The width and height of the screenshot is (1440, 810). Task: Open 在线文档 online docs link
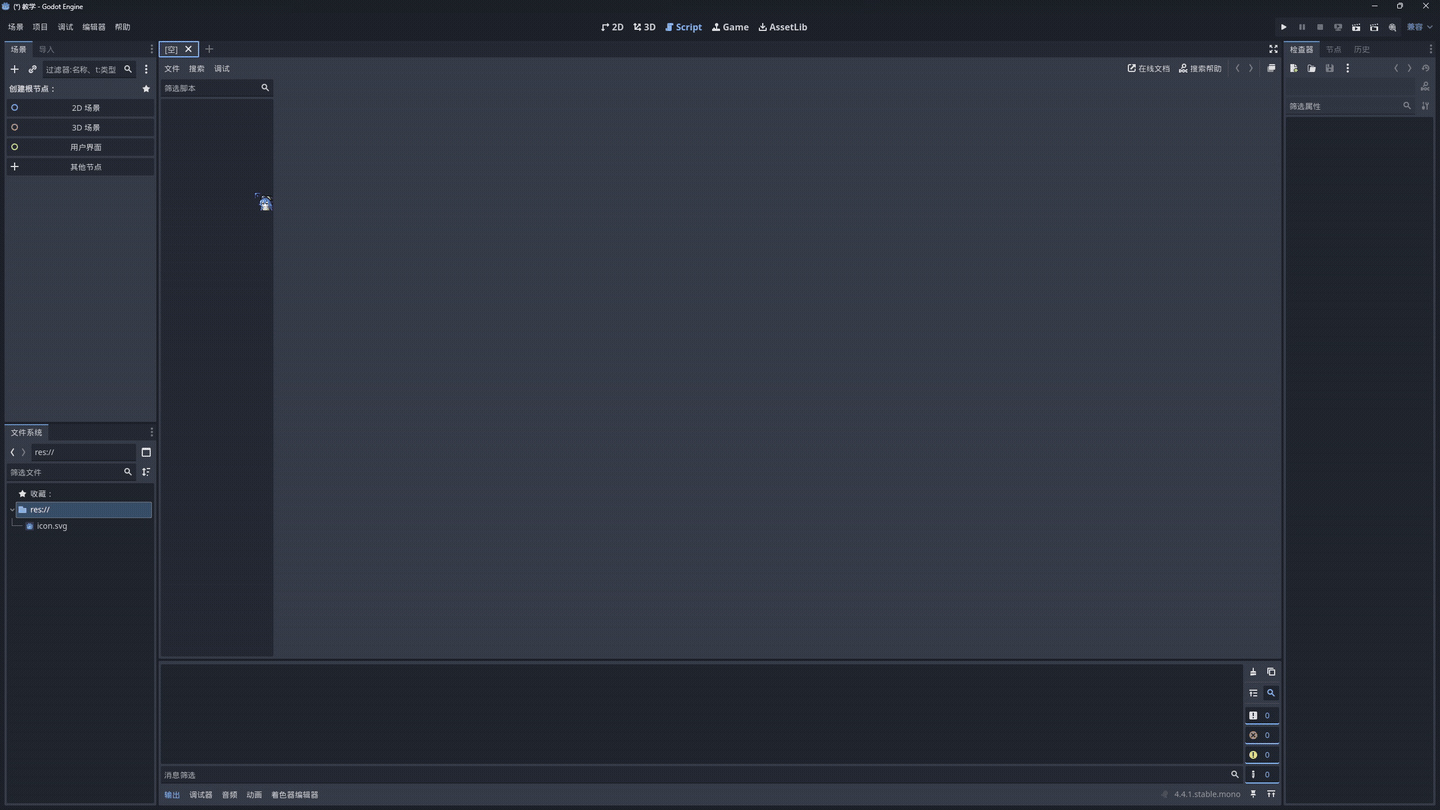tap(1148, 69)
